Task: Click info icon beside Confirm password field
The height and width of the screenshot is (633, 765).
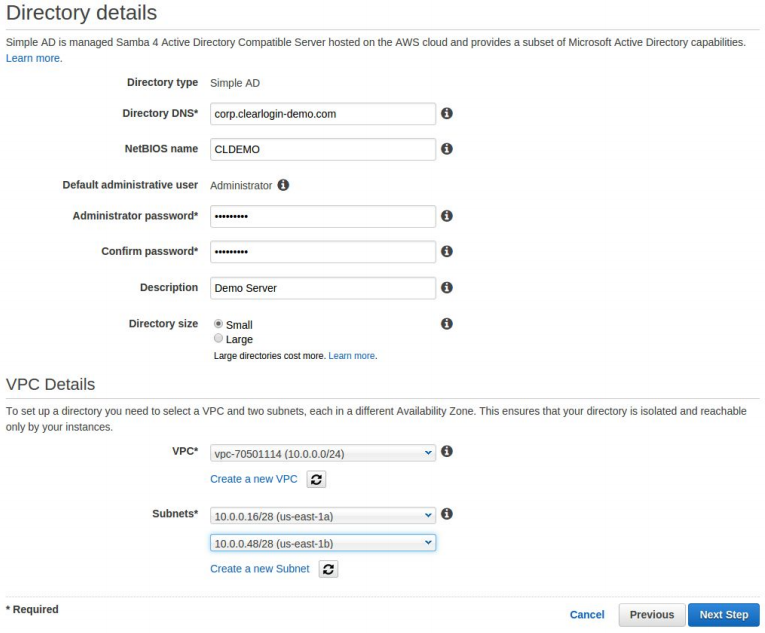Action: pos(447,252)
